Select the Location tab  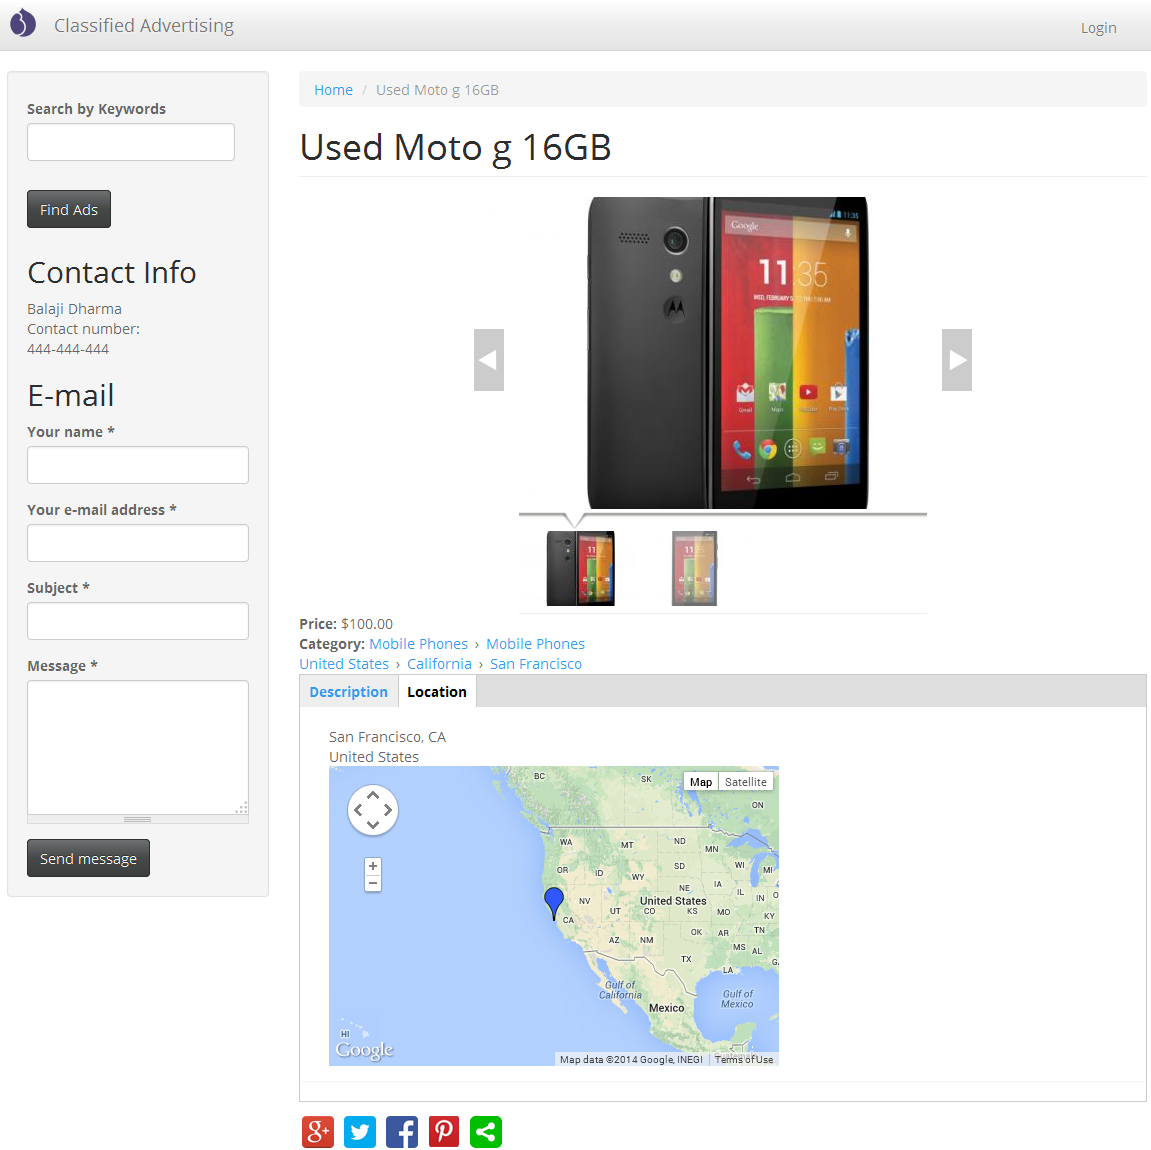[437, 692]
